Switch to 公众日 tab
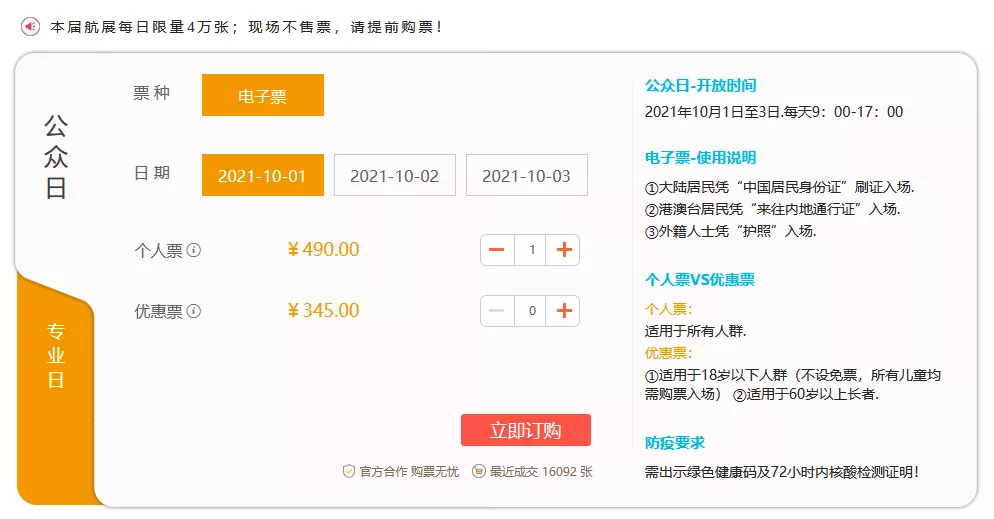This screenshot has height=519, width=994. [56, 157]
